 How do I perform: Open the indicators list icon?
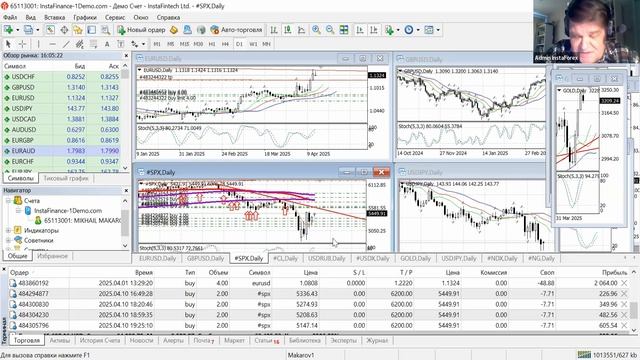(389, 30)
